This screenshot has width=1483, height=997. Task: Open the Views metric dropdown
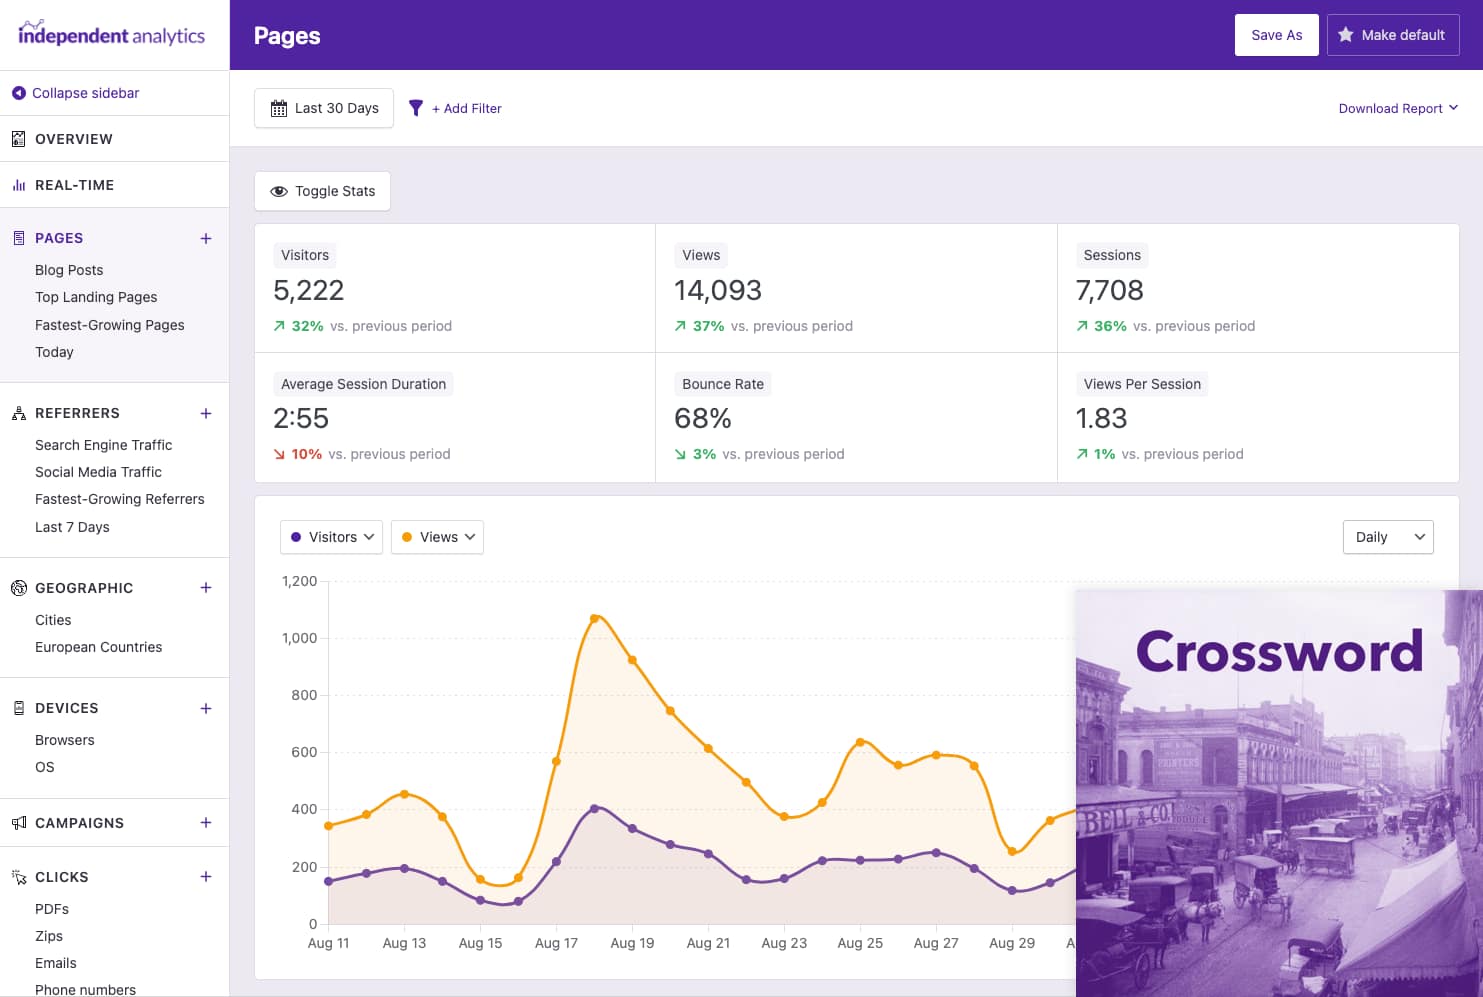(x=437, y=537)
